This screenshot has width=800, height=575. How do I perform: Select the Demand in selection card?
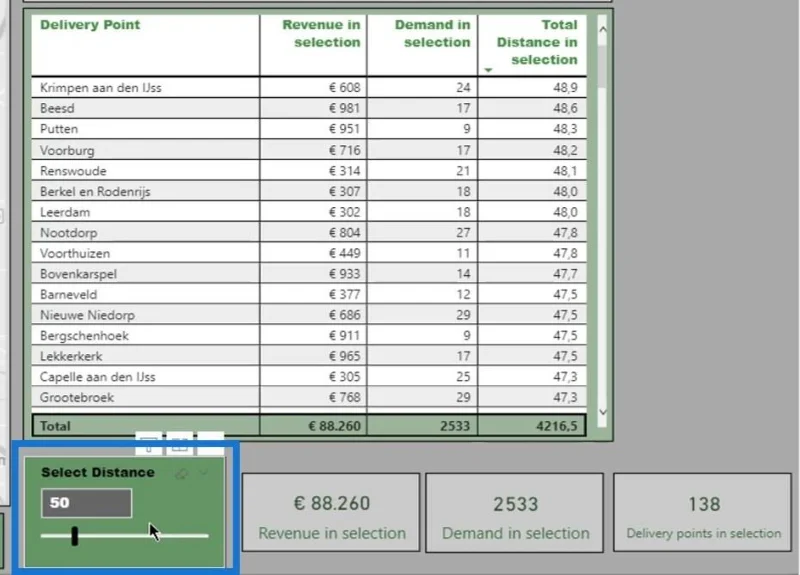[515, 513]
